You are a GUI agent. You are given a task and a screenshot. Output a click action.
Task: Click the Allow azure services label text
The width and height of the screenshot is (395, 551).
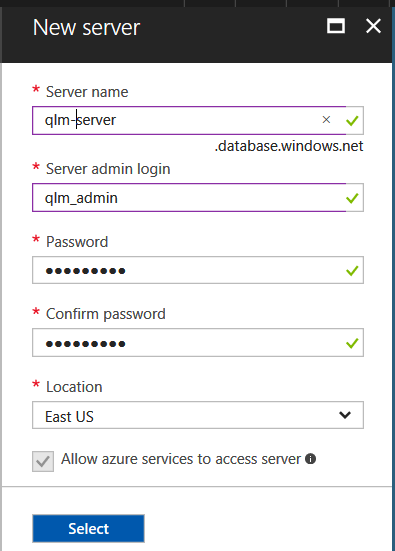(181, 459)
